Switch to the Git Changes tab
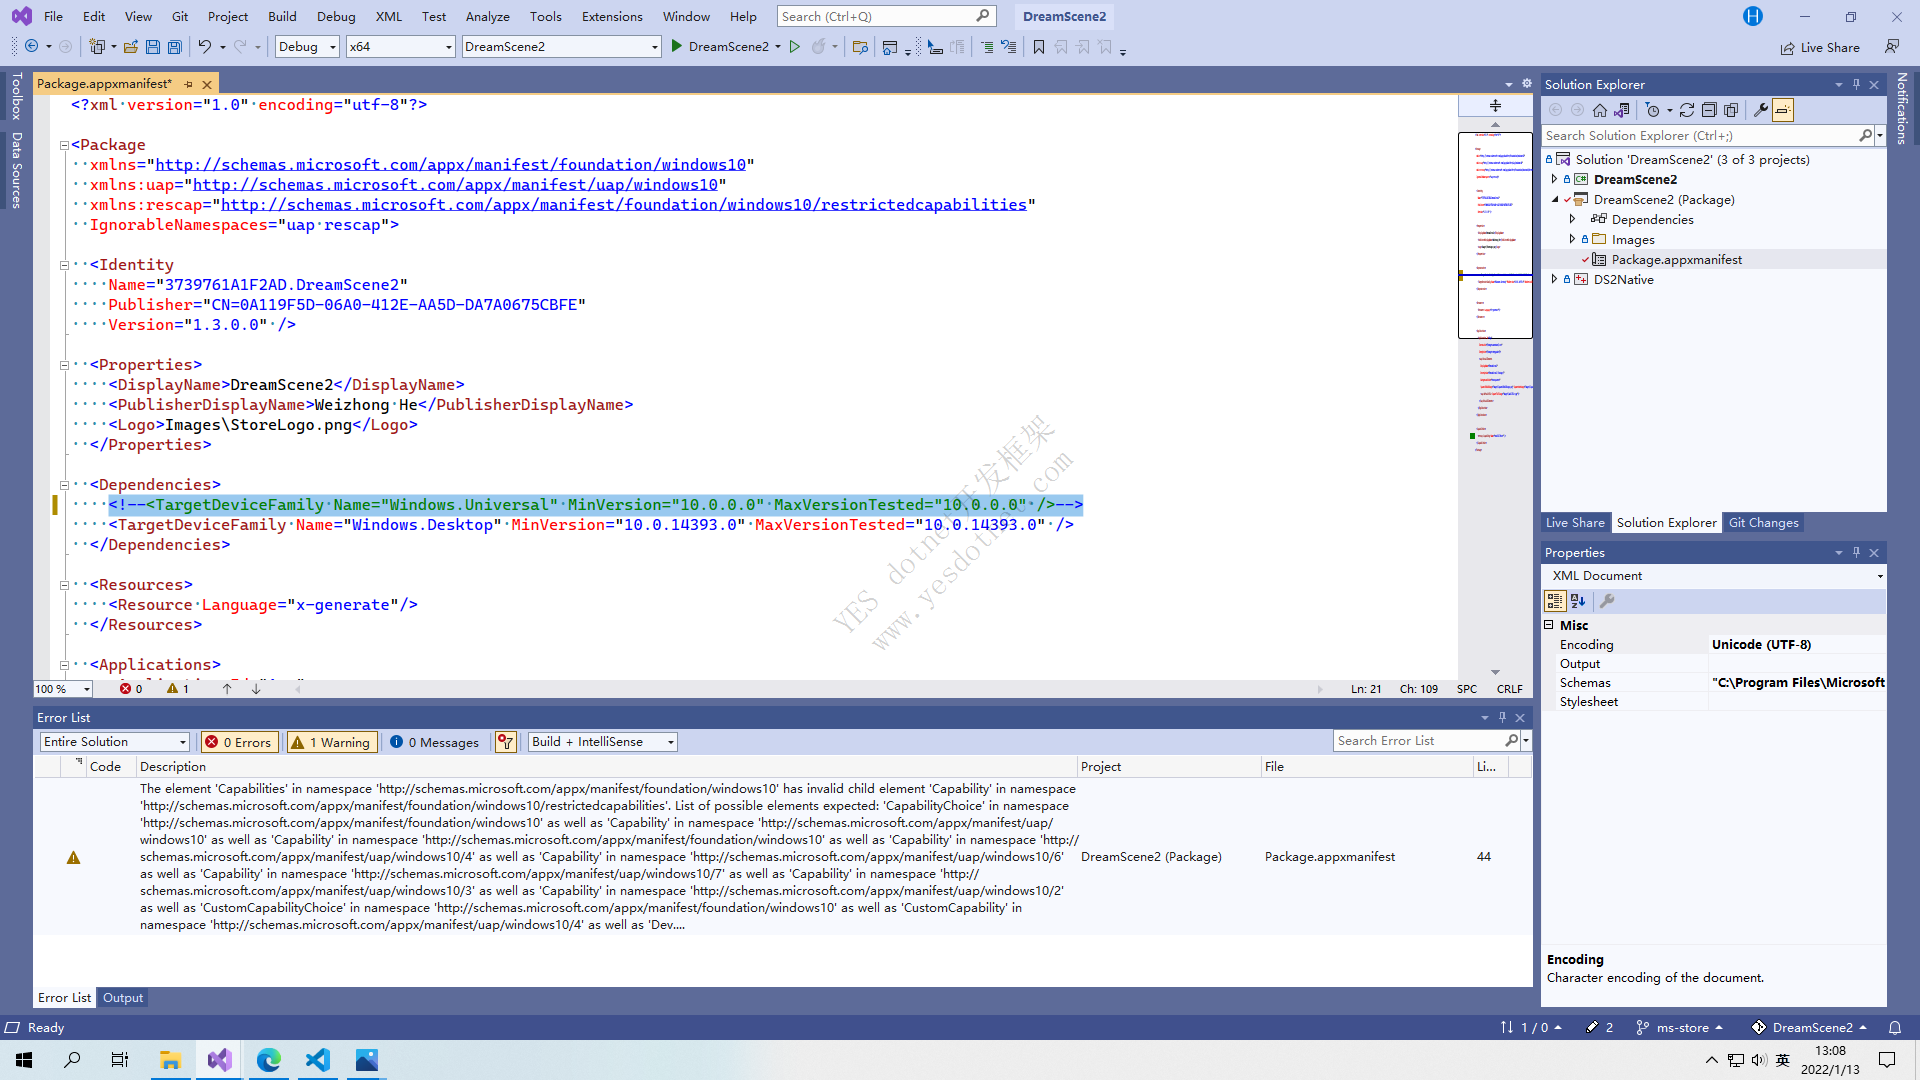Image resolution: width=1920 pixels, height=1080 pixels. 1763,523
